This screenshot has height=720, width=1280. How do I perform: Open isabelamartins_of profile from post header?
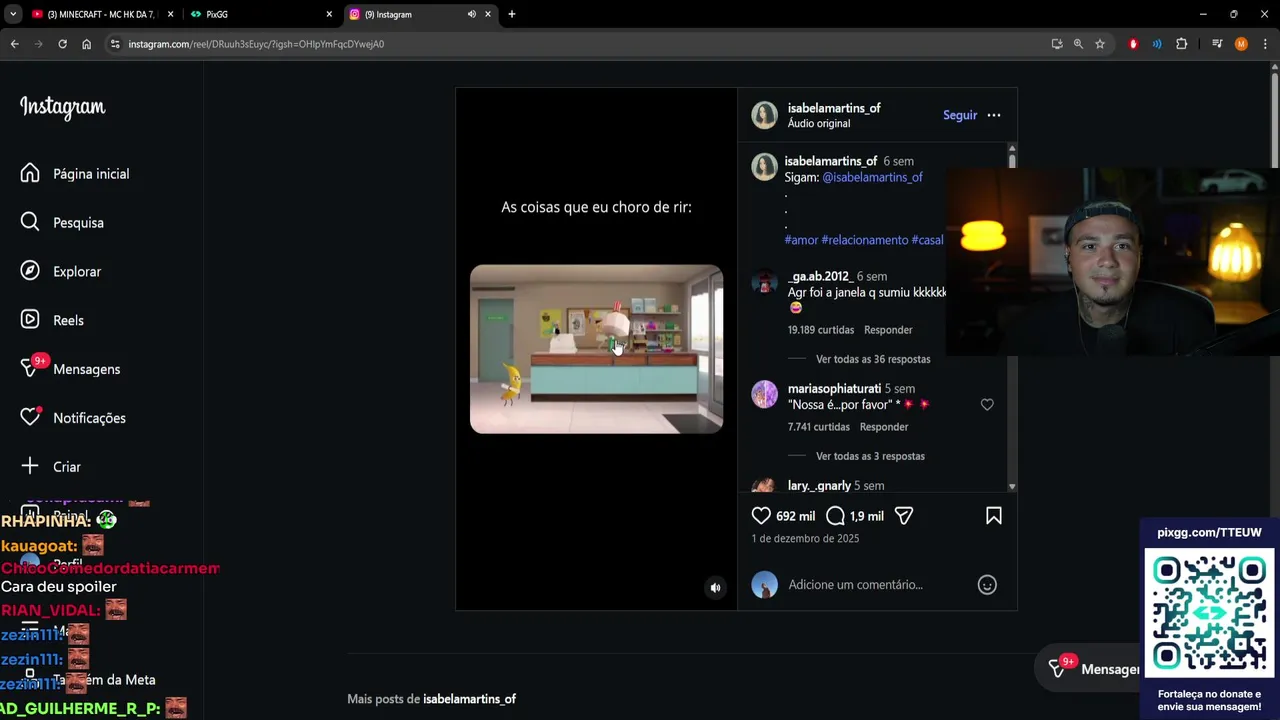tap(834, 108)
